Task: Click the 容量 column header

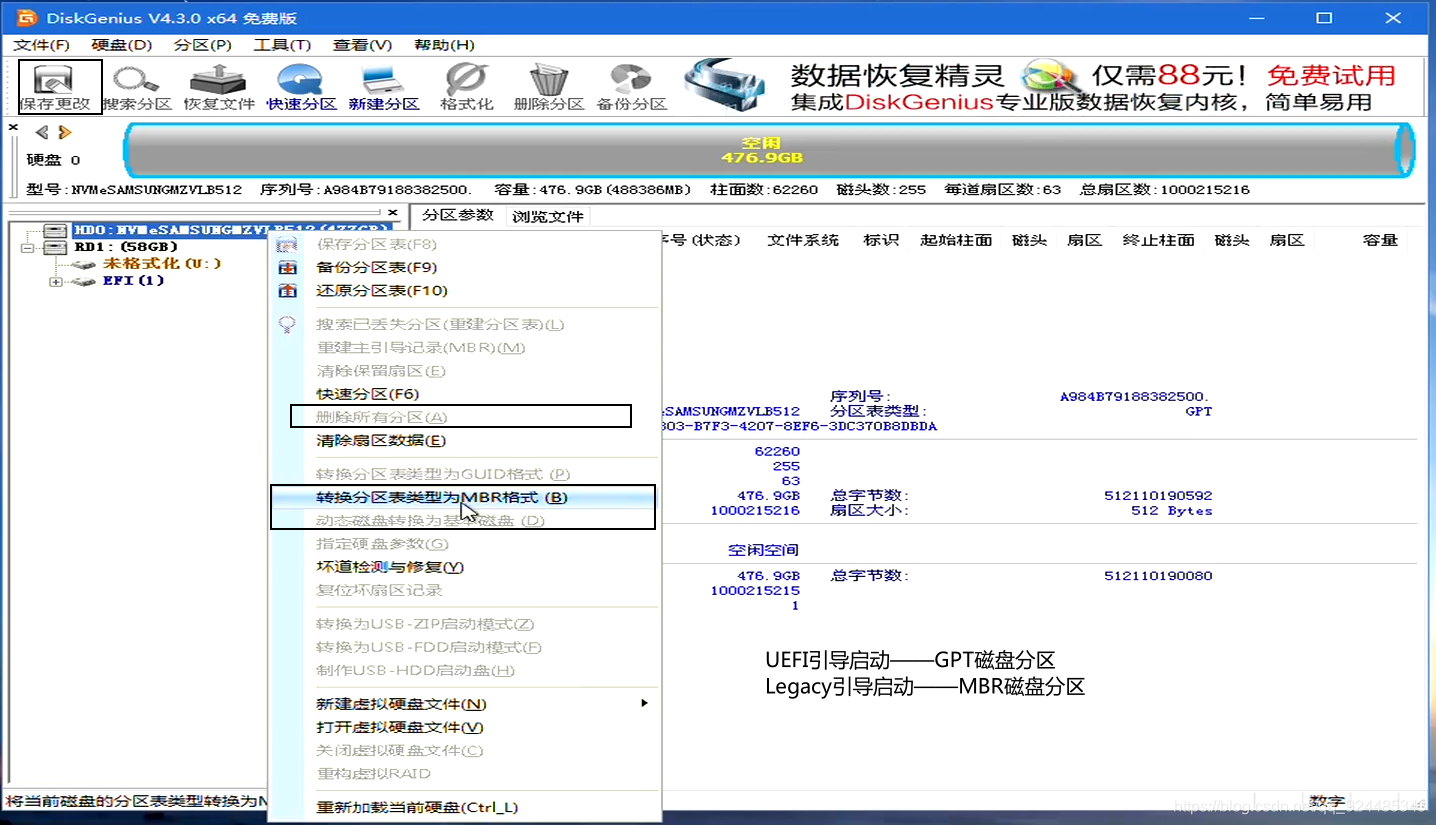Action: (1380, 240)
